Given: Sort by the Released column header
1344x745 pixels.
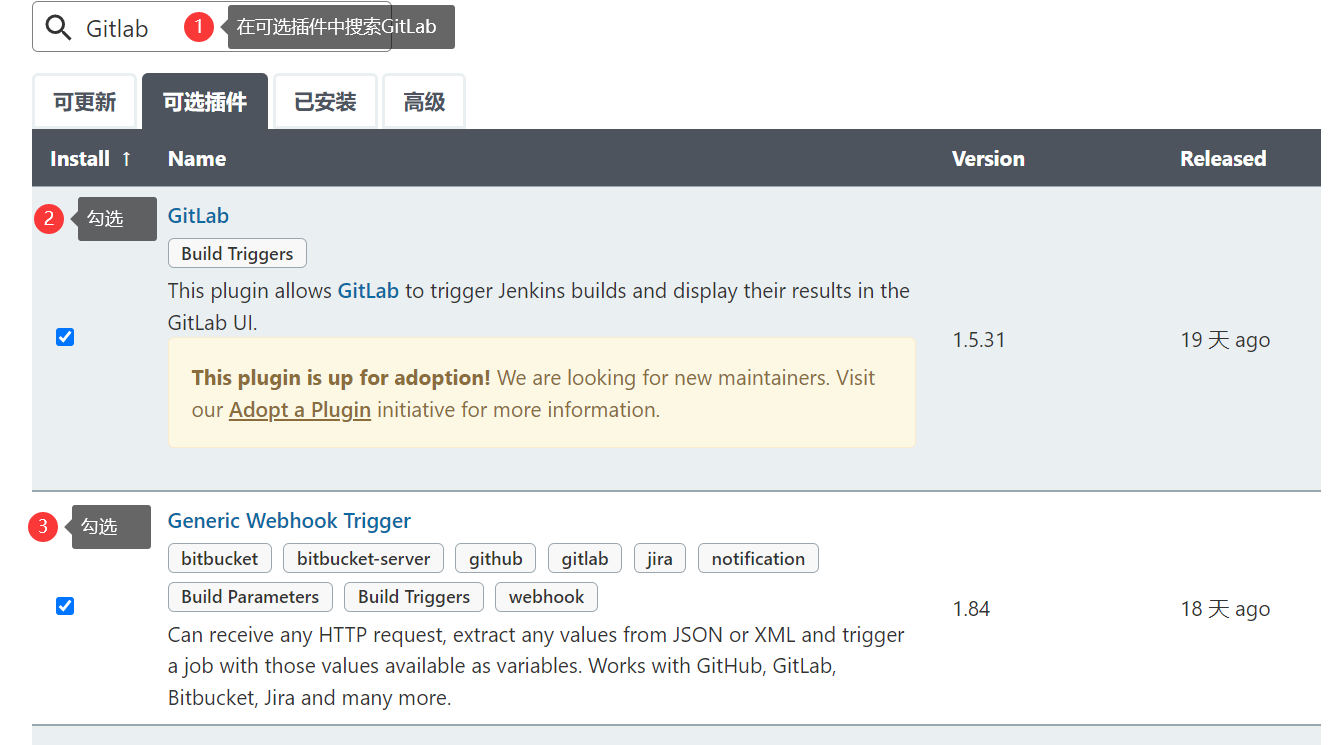Looking at the screenshot, I should [x=1223, y=158].
